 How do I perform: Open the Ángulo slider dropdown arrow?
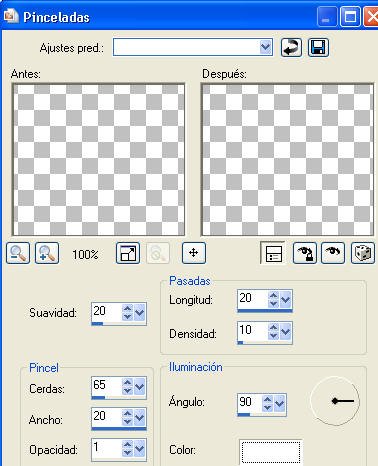coord(279,403)
